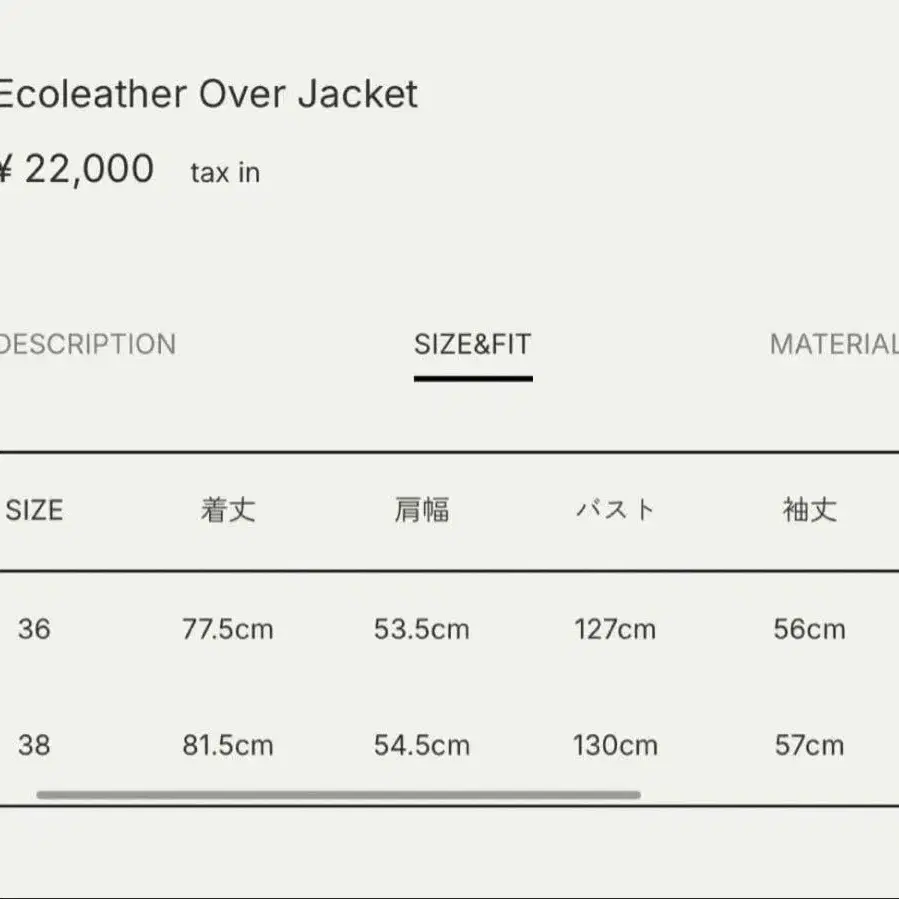Click the 袖丈 column header
899x899 pixels.
pos(809,511)
